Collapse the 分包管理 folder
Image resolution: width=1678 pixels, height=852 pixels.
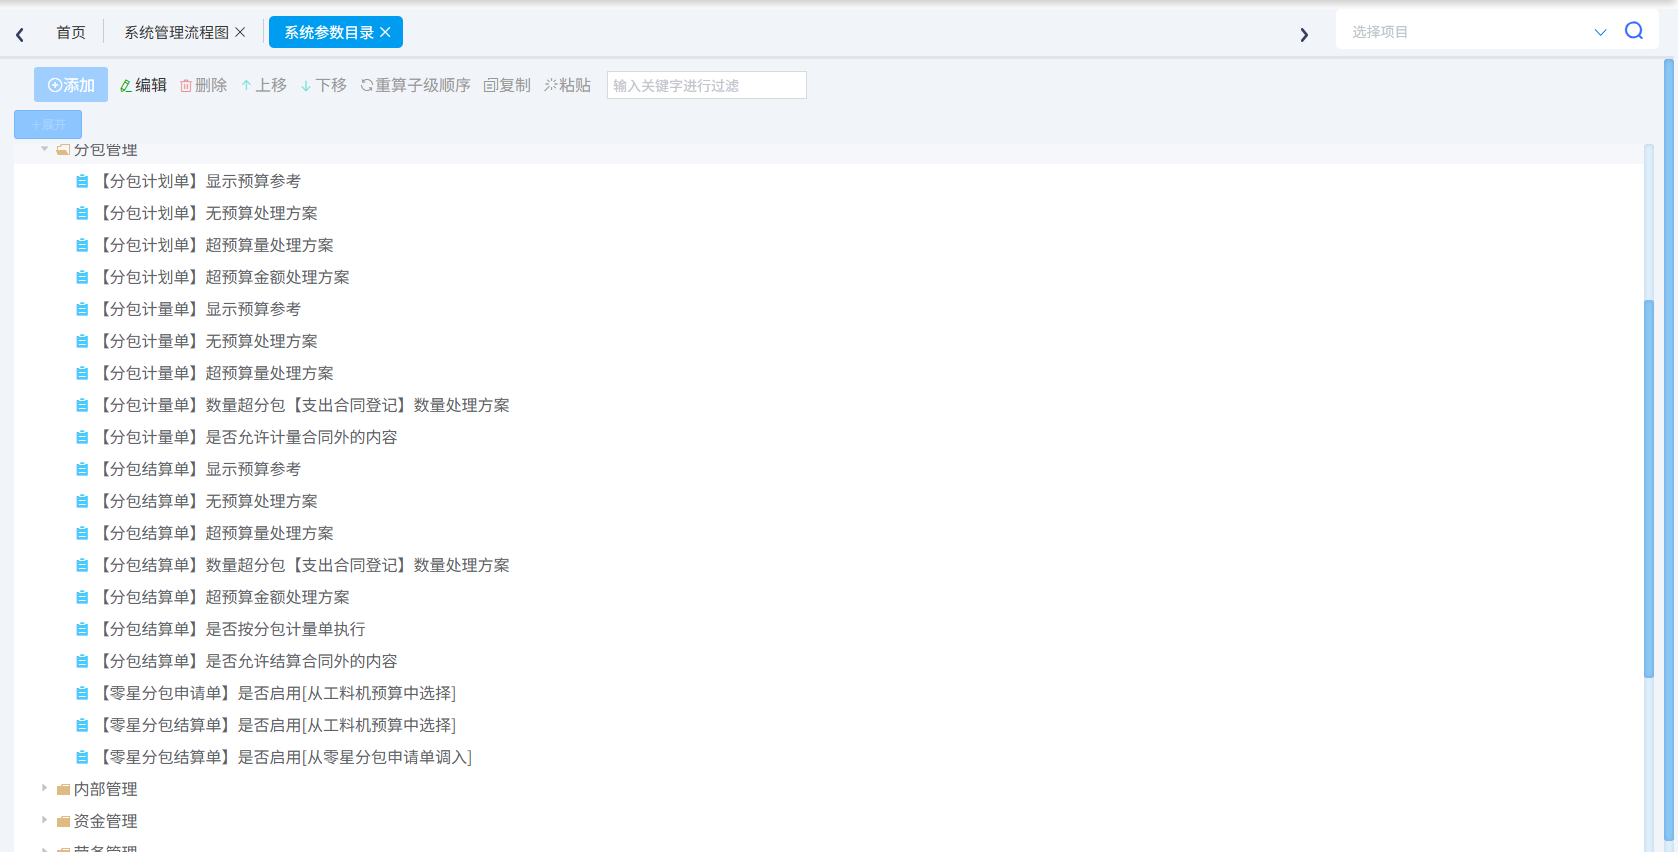point(44,149)
